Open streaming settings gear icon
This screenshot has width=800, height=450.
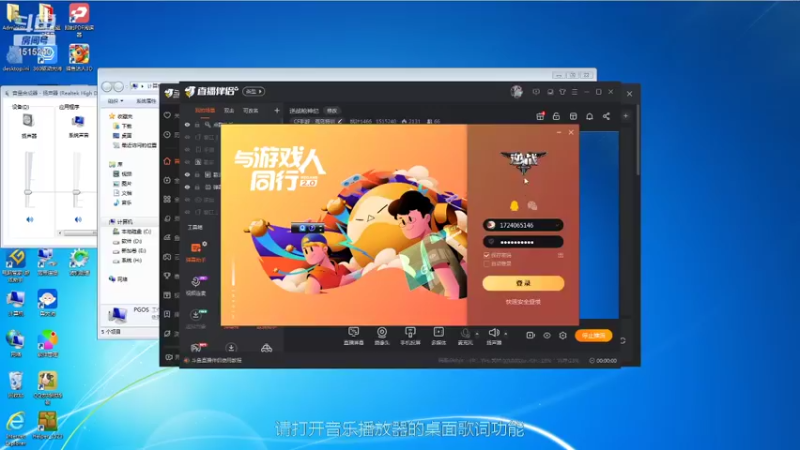coord(563,335)
